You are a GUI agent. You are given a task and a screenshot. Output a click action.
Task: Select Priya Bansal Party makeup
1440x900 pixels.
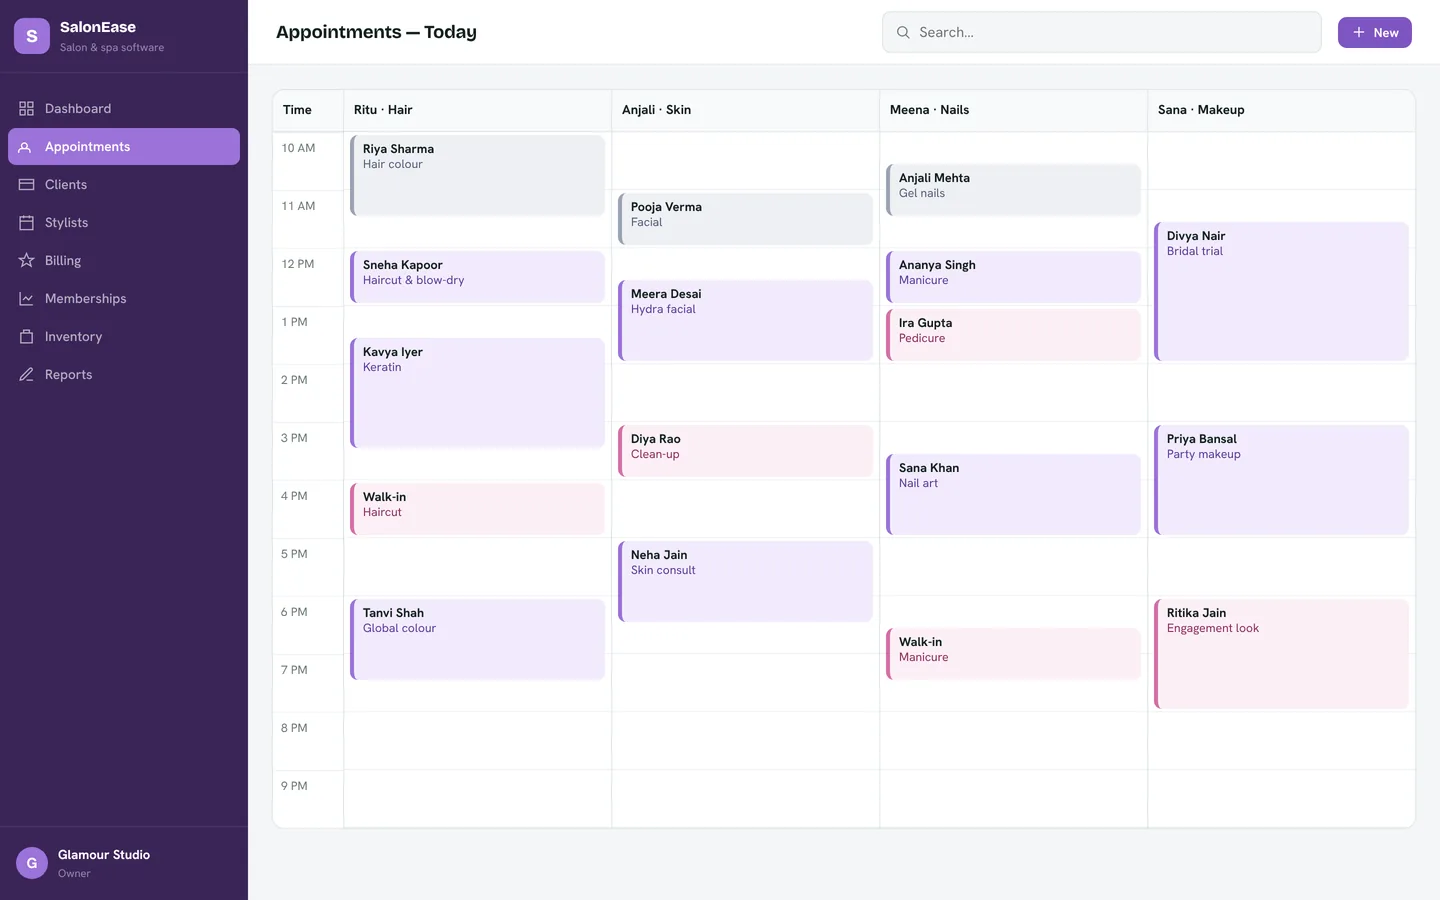tap(1282, 480)
